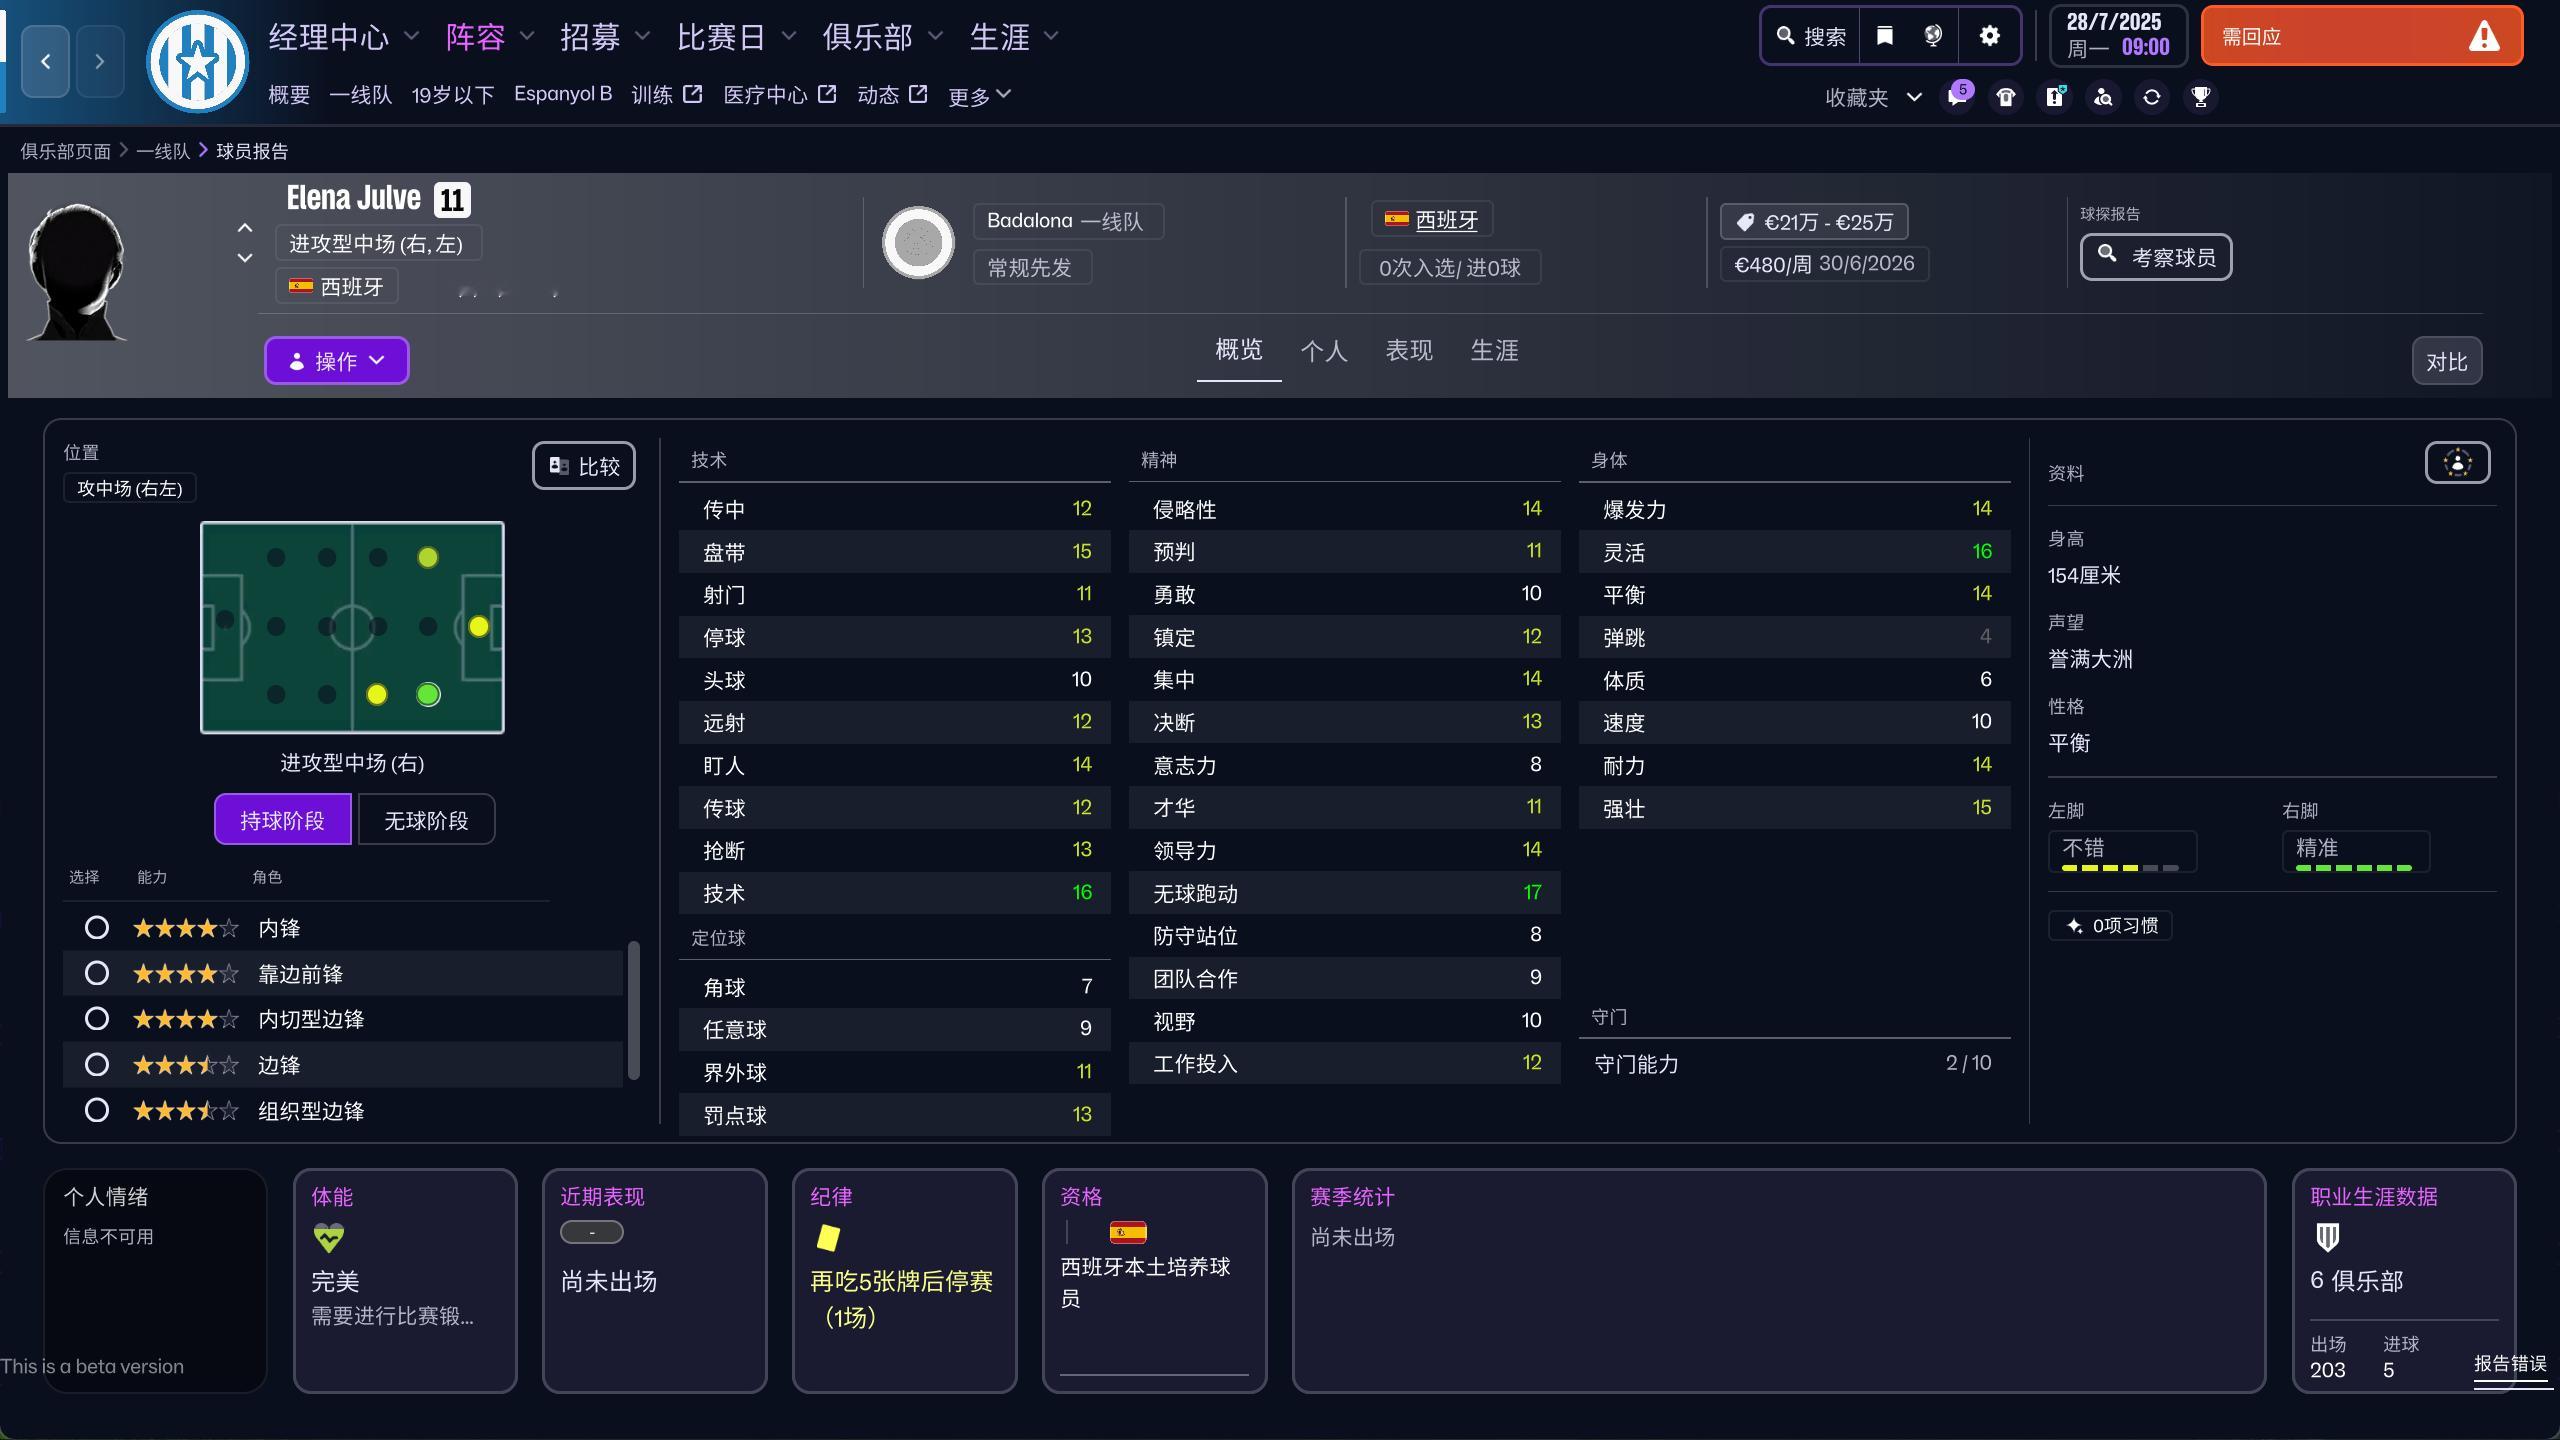Expand the 操作 actions dropdown
This screenshot has width=2560, height=1440.
pos(336,361)
